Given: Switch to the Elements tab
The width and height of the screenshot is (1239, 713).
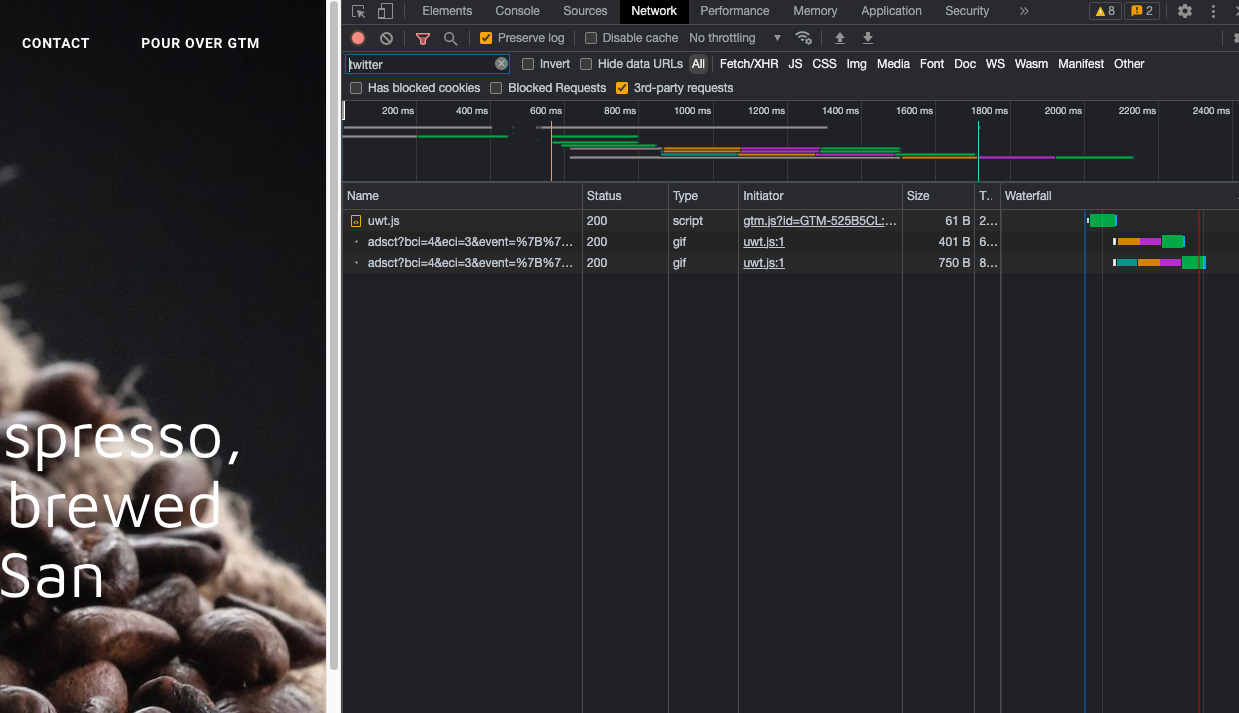Looking at the screenshot, I should pyautogui.click(x=447, y=11).
